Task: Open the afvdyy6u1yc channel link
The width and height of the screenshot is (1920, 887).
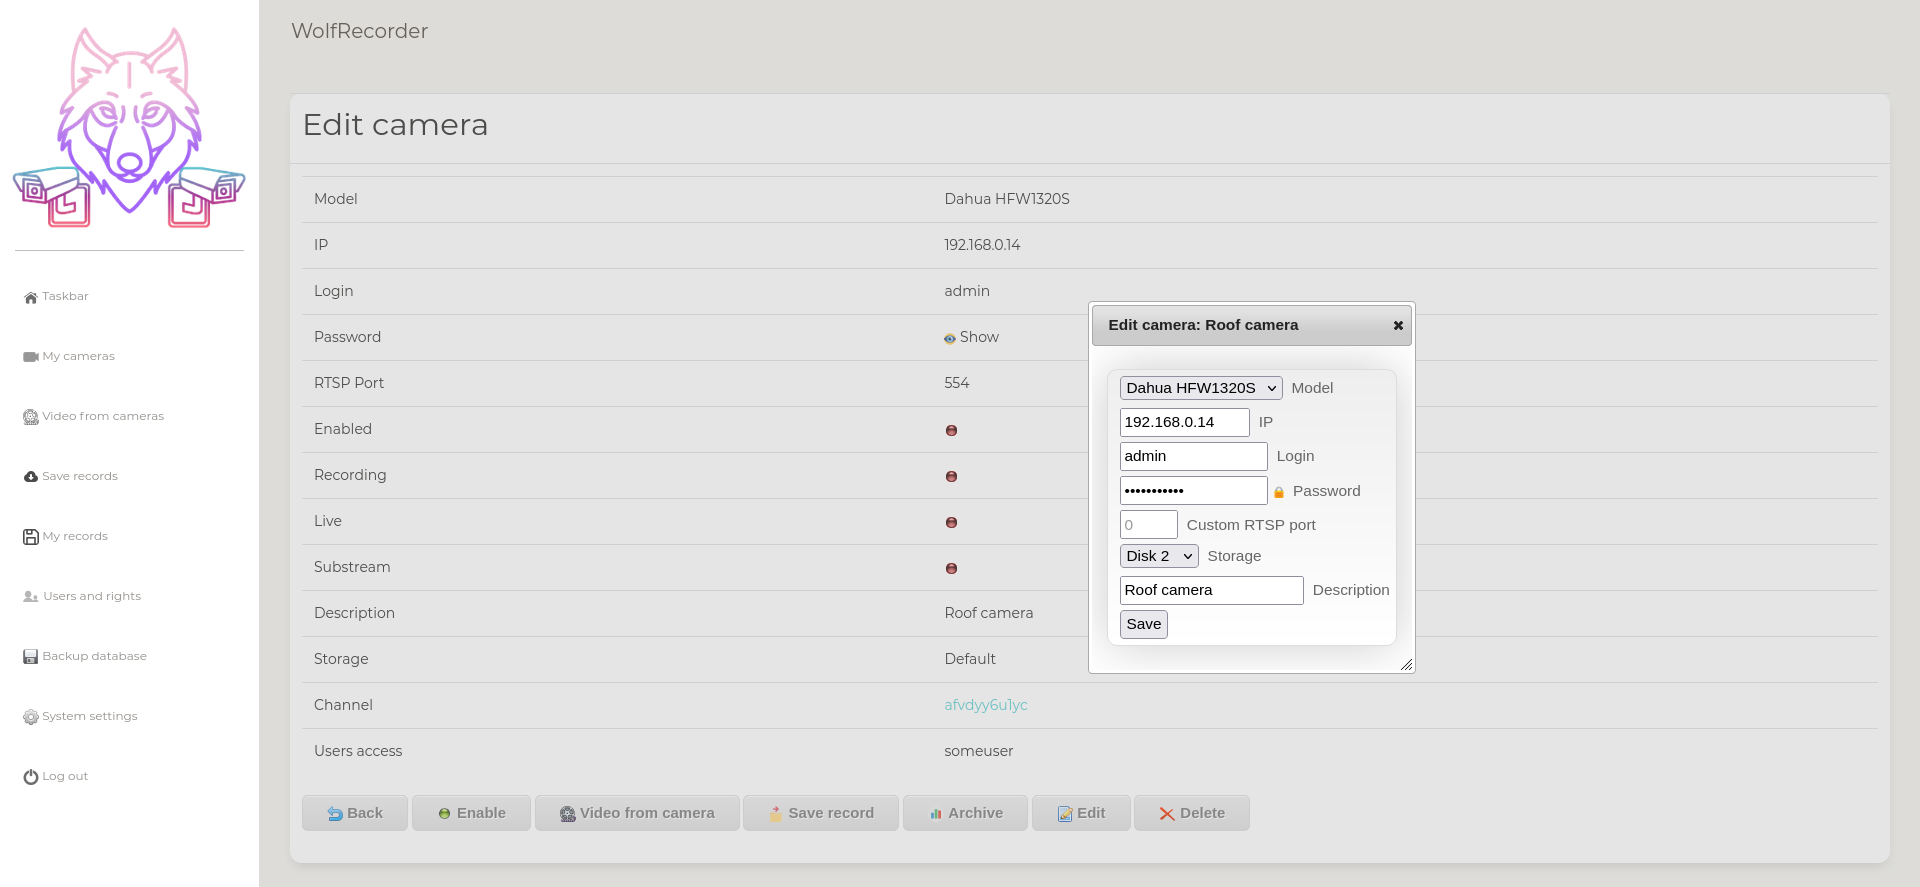Action: [x=985, y=705]
